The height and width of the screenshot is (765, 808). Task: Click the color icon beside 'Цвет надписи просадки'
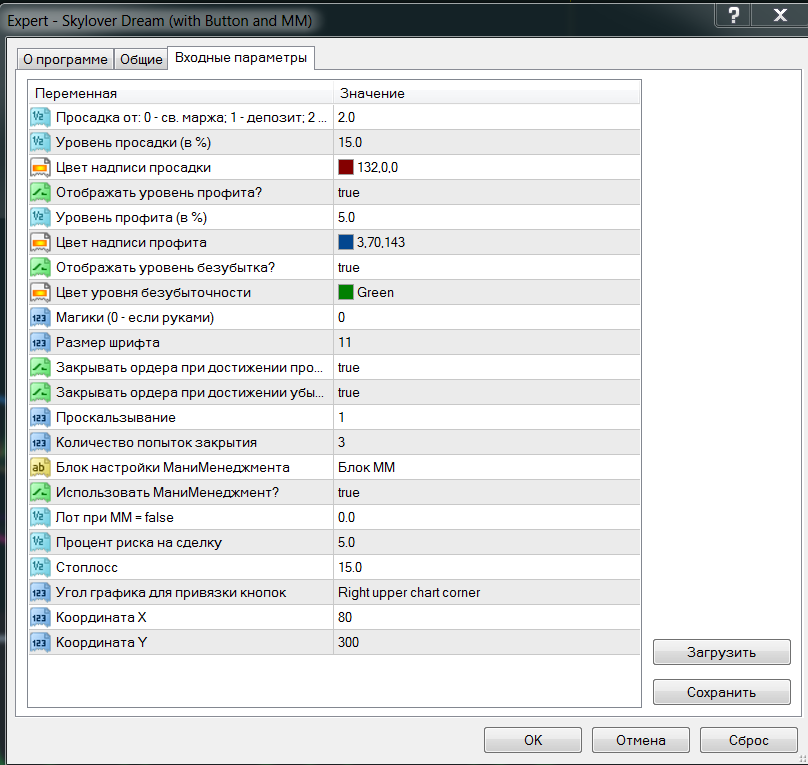click(40, 167)
